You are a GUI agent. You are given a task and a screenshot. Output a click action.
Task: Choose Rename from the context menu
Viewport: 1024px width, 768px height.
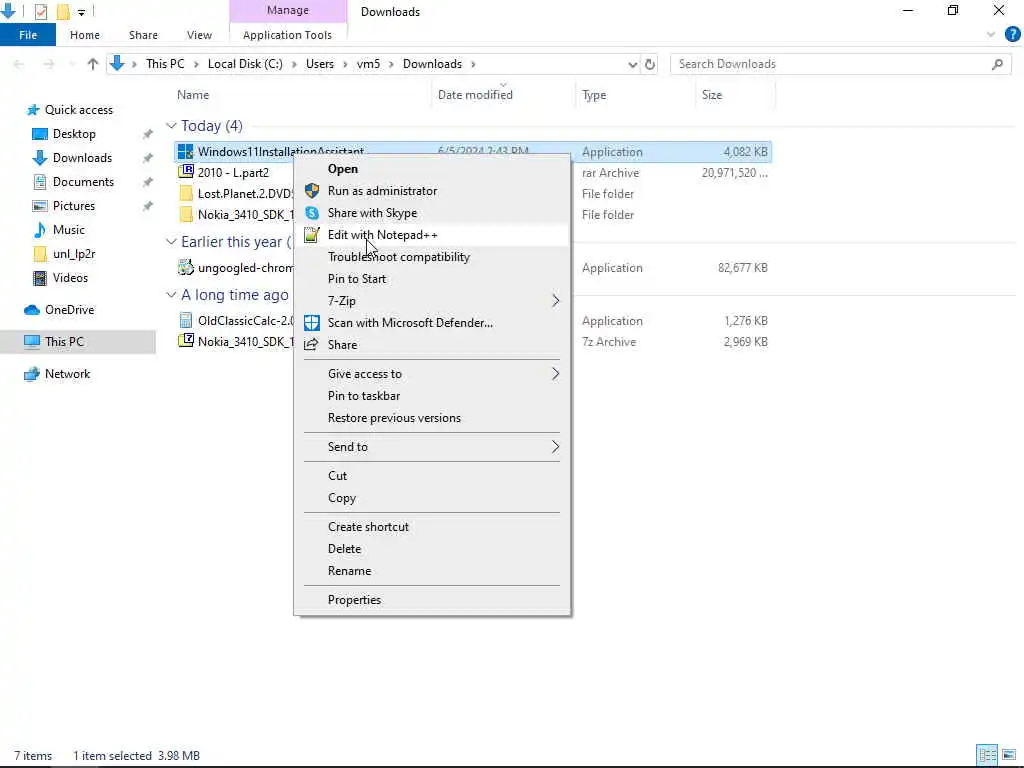(349, 571)
